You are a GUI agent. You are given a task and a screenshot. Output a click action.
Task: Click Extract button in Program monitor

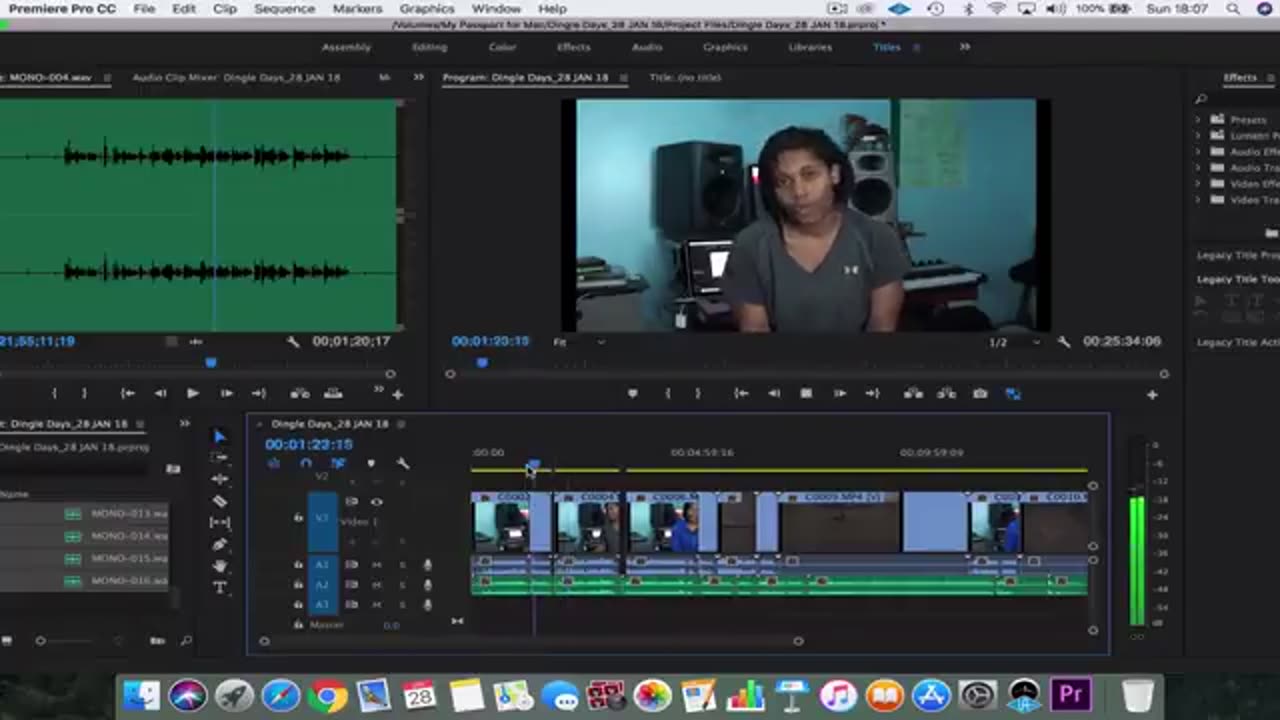point(946,394)
